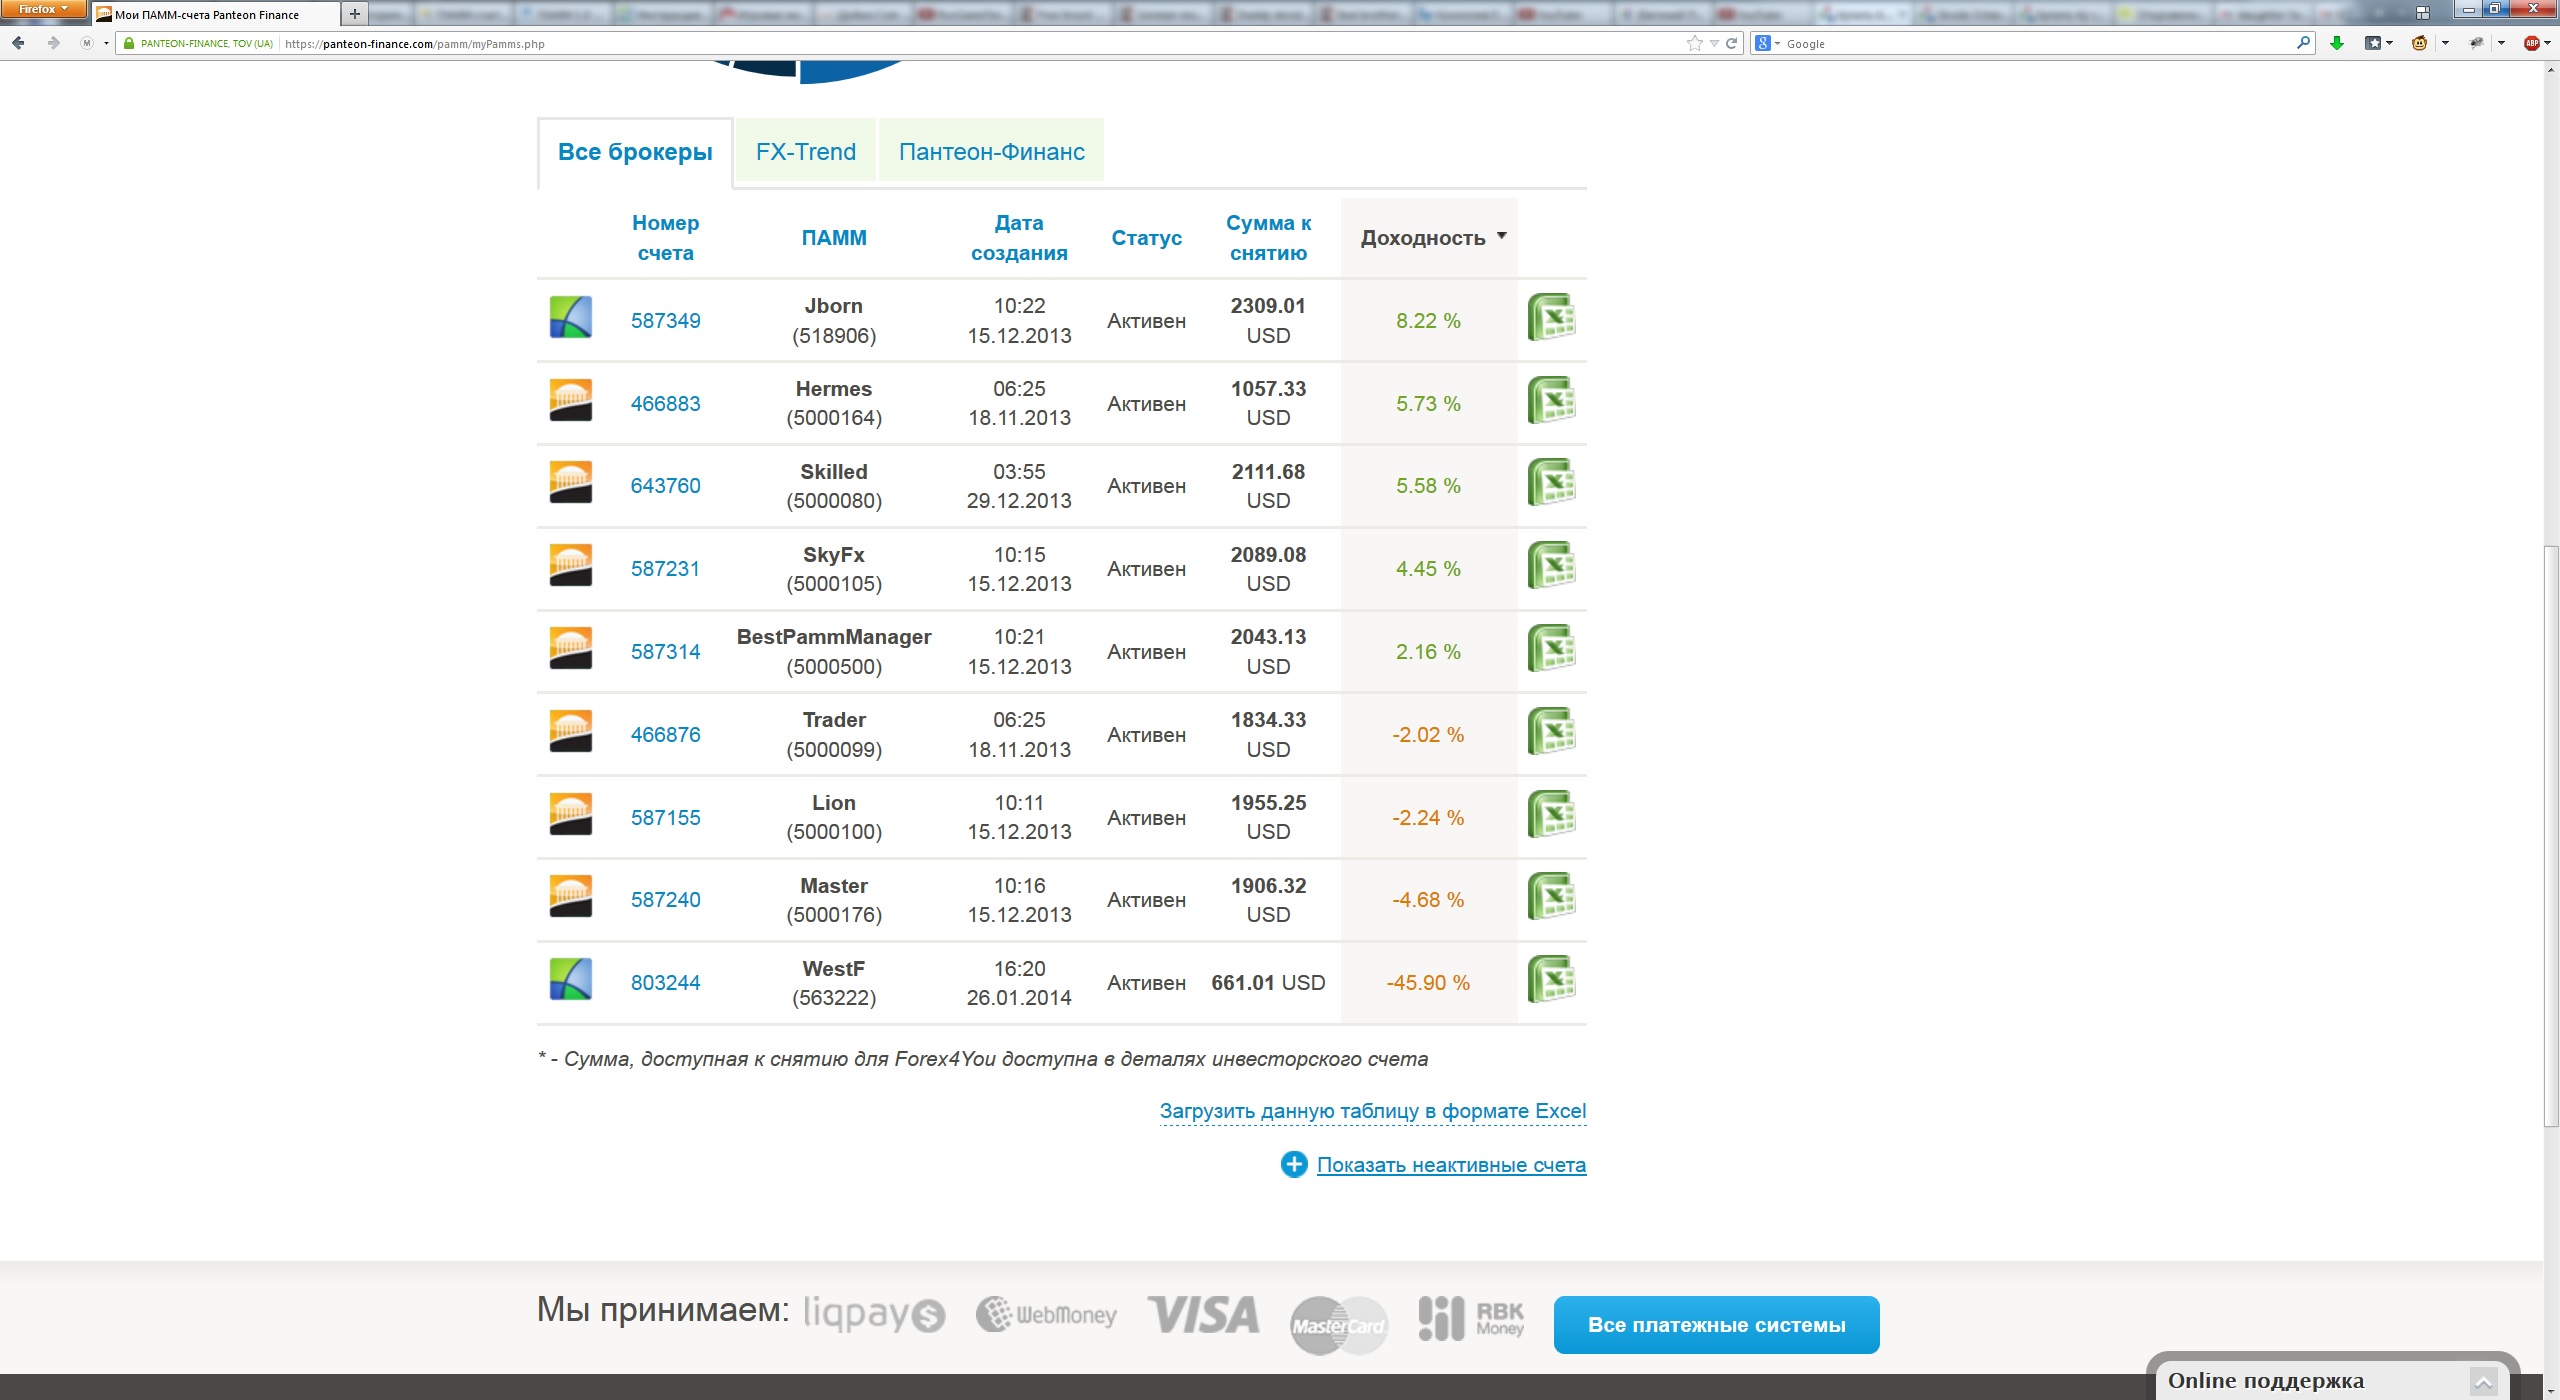This screenshot has width=2560, height=1400.
Task: Switch to Пантеон-Финанс tab
Action: pyautogui.click(x=991, y=152)
